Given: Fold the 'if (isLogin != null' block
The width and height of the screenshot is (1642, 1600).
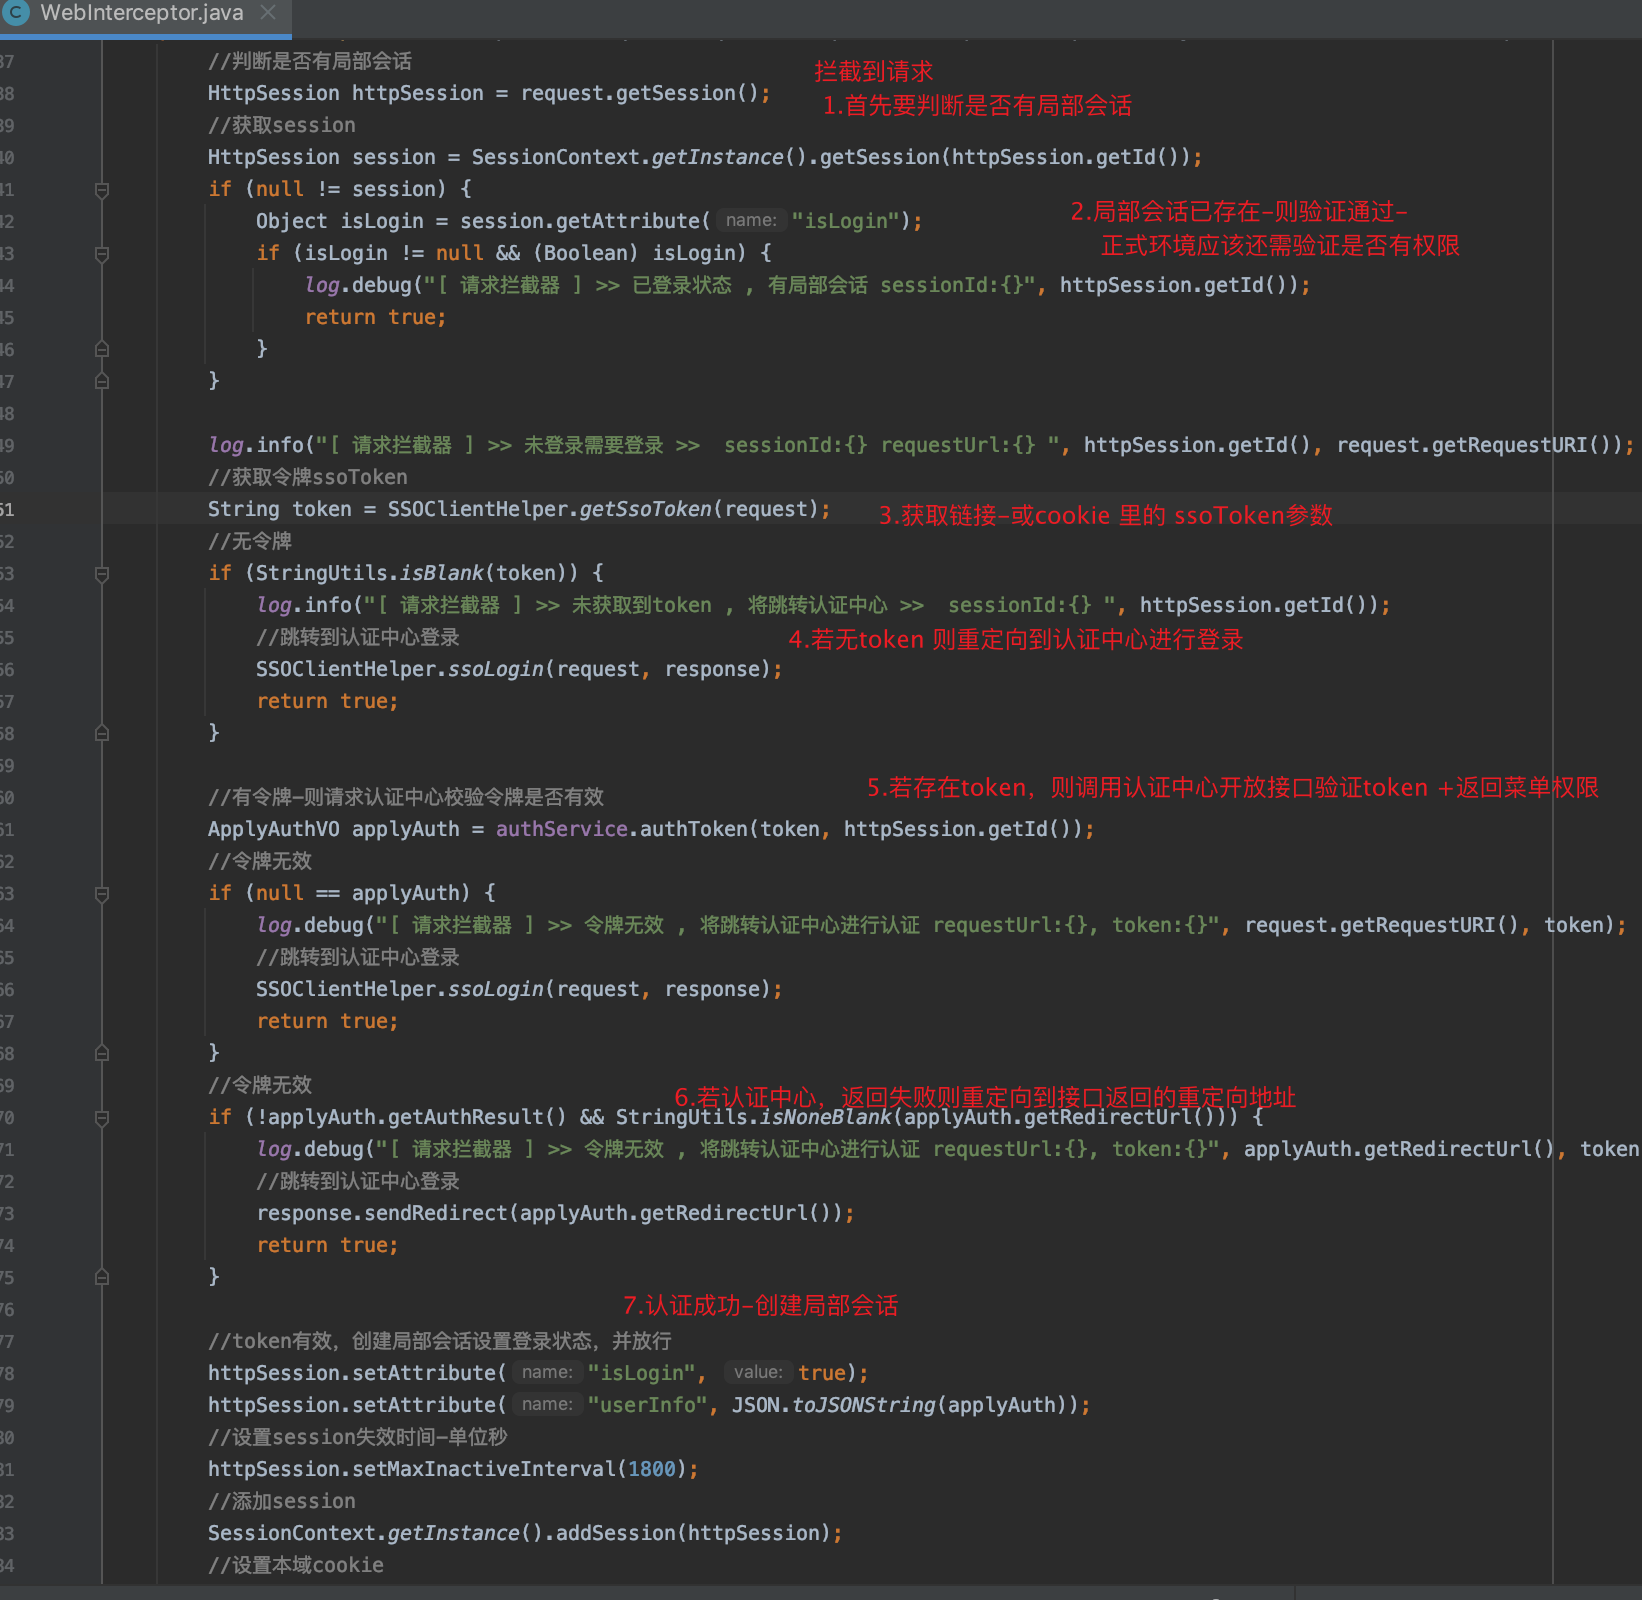Looking at the screenshot, I should (x=102, y=253).
